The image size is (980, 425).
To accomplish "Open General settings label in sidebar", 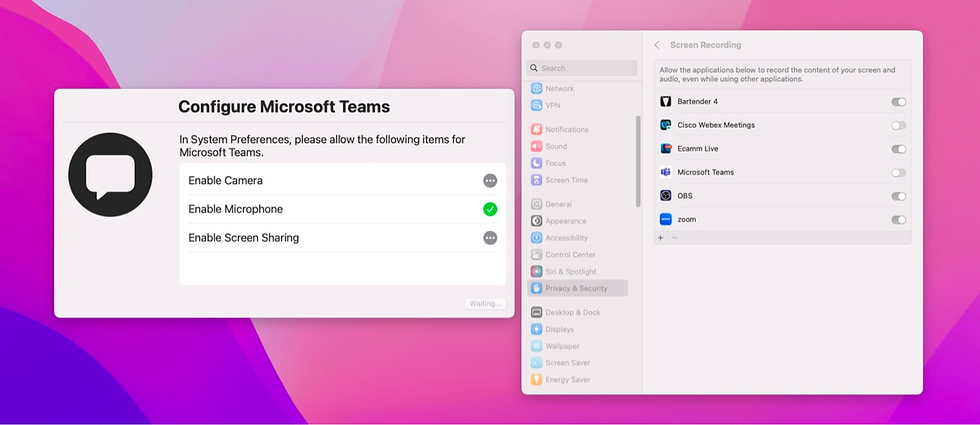I will coord(559,204).
